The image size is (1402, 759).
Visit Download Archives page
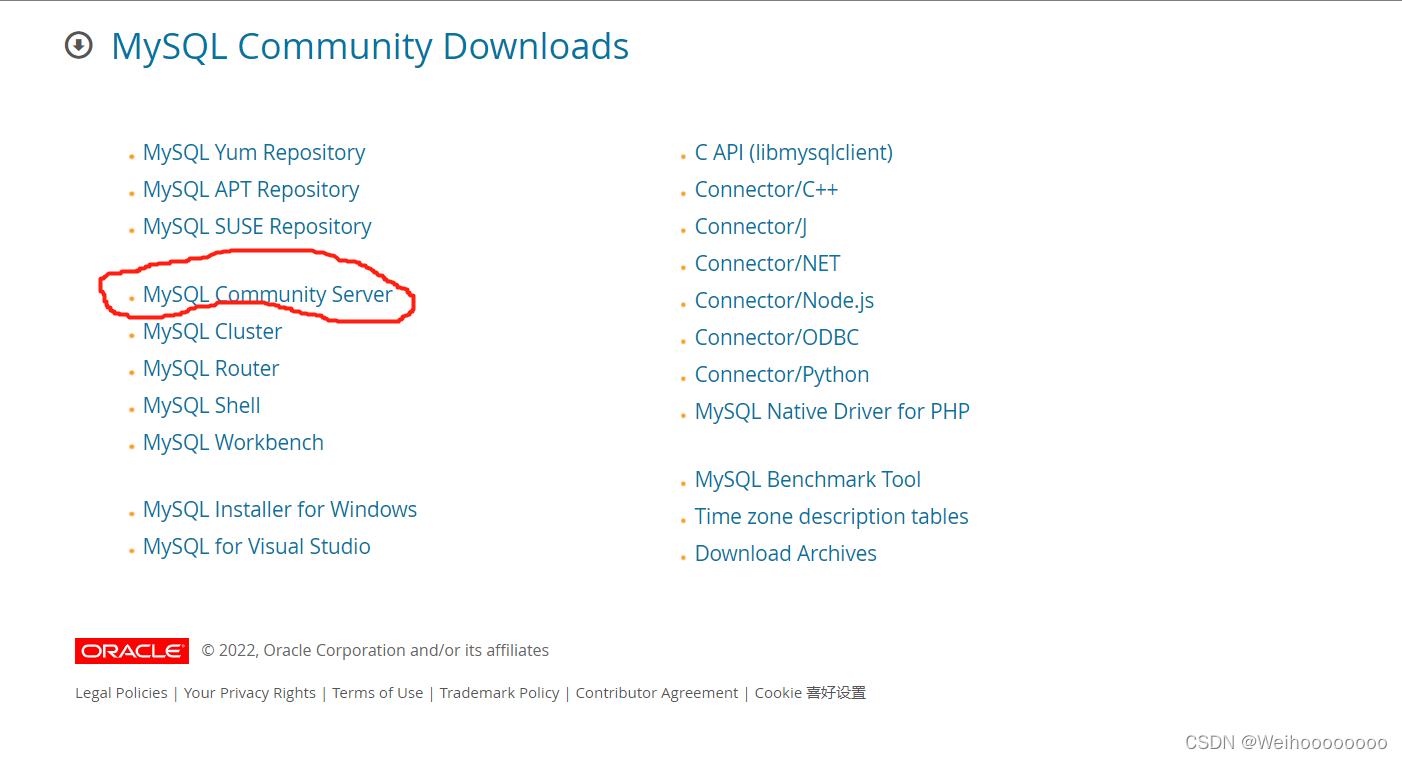(x=786, y=554)
